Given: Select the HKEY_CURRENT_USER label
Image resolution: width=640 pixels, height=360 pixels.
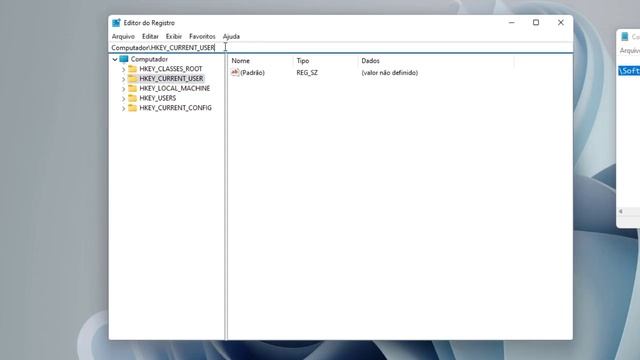Looking at the screenshot, I should pos(171,78).
